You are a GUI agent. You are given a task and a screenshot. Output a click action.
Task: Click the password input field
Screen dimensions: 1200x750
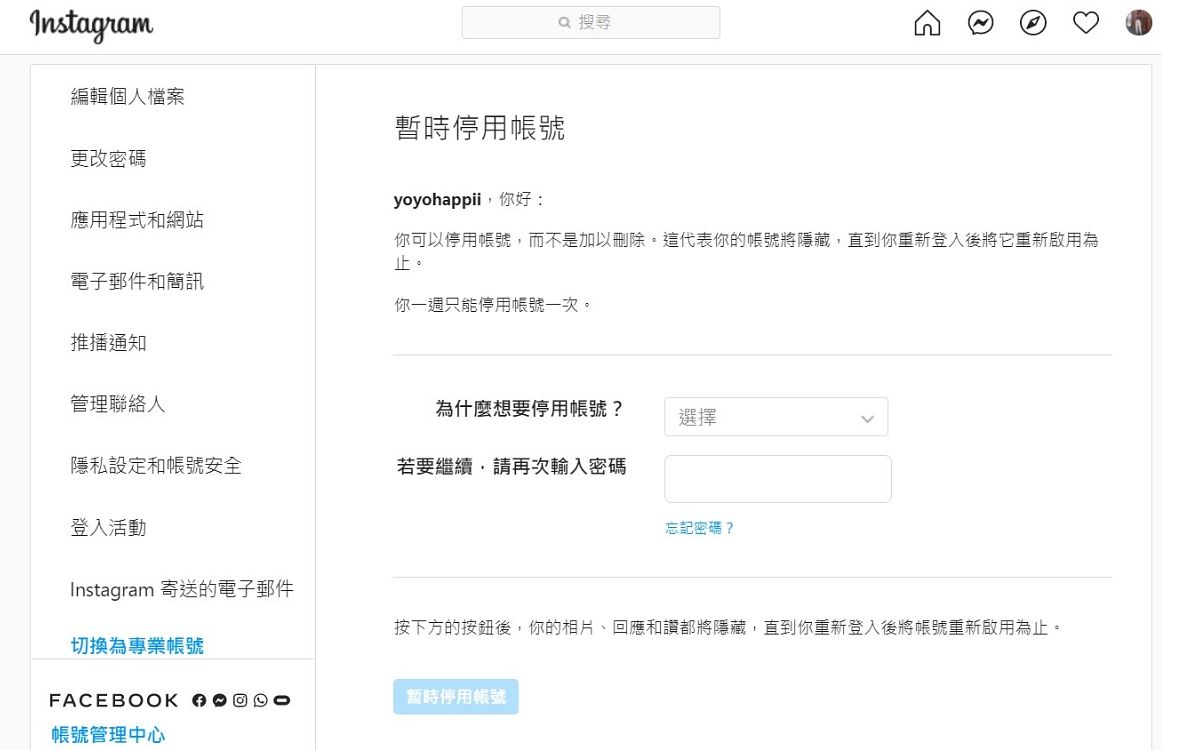776,478
